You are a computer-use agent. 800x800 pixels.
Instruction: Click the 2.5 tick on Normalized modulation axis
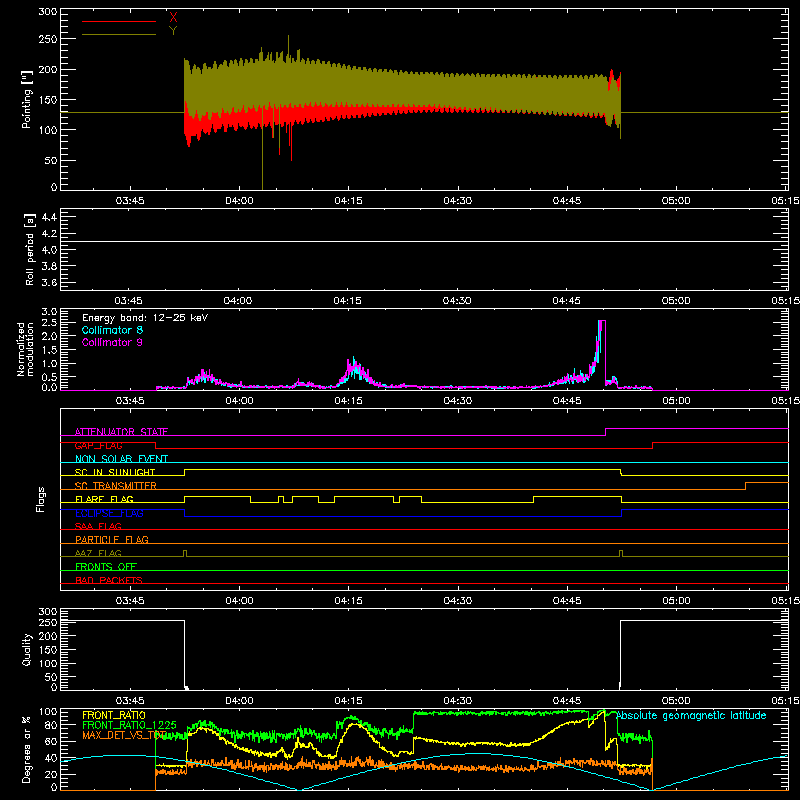pos(49,322)
